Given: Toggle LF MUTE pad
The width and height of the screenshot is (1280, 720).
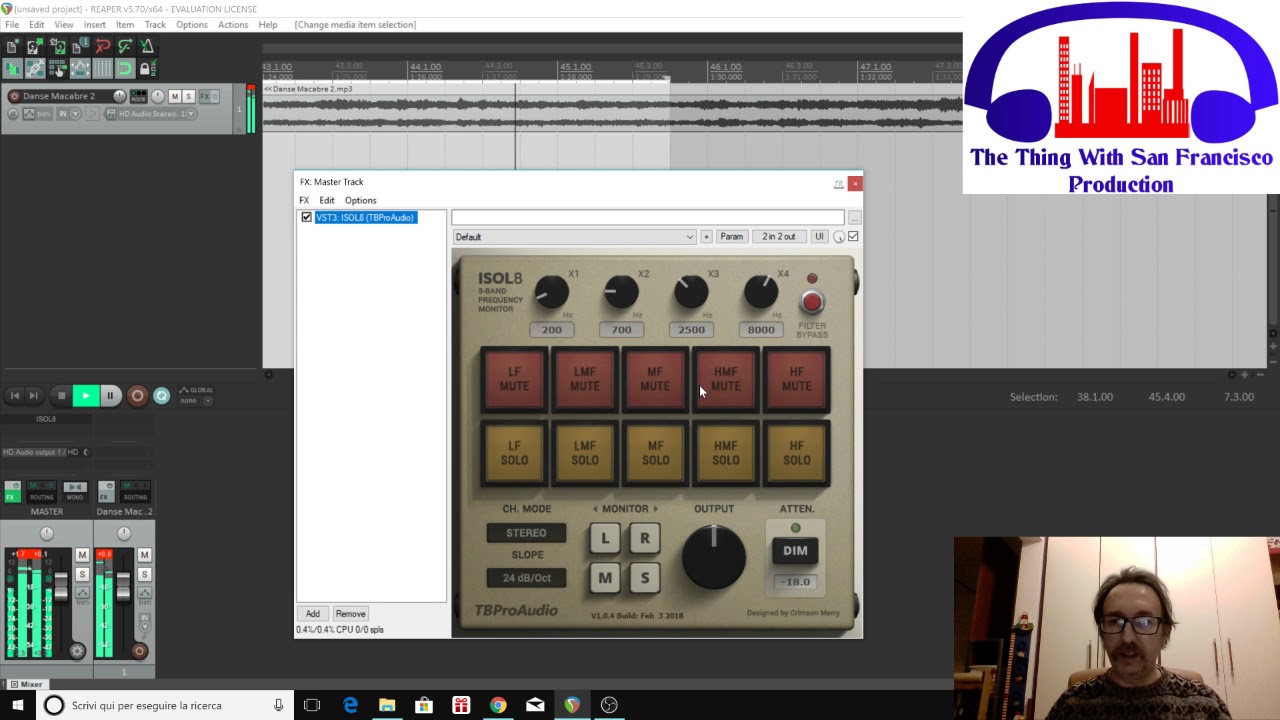Looking at the screenshot, I should (514, 379).
